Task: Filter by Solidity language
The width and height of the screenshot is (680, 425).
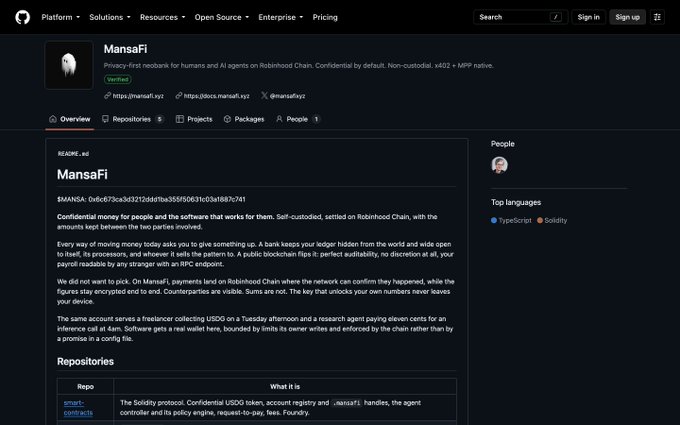Action: click(552, 220)
